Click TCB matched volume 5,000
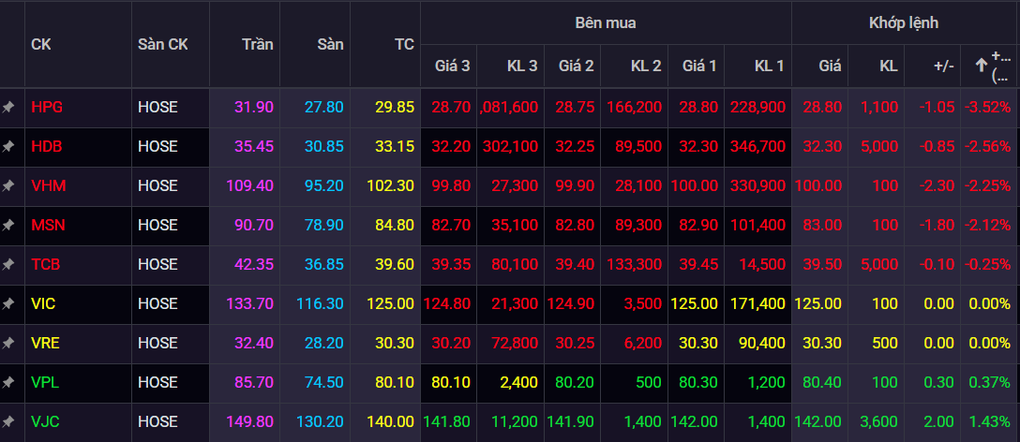The height and width of the screenshot is (442, 1020). pos(881,264)
